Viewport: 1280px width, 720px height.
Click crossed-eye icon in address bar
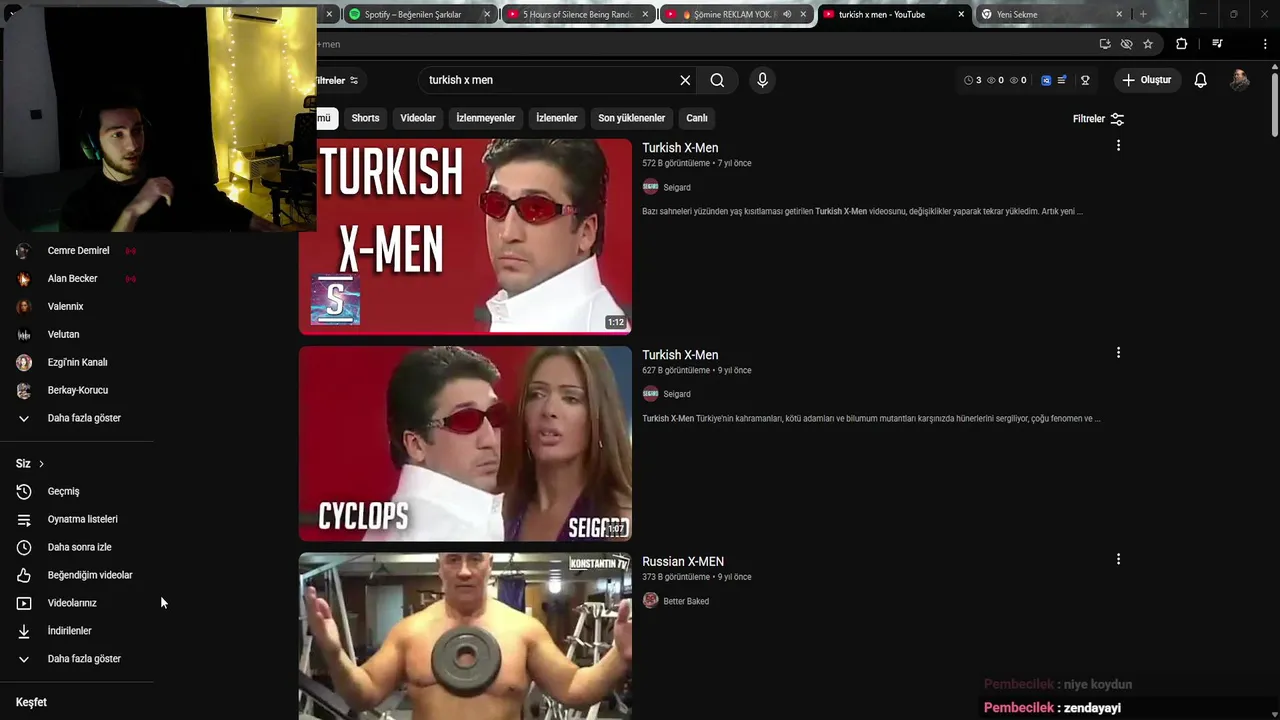pyautogui.click(x=1127, y=44)
